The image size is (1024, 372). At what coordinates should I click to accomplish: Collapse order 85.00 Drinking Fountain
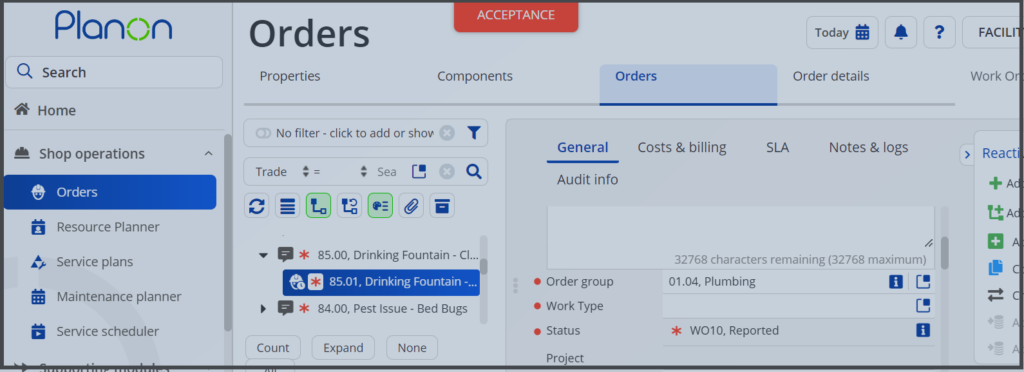coord(263,255)
